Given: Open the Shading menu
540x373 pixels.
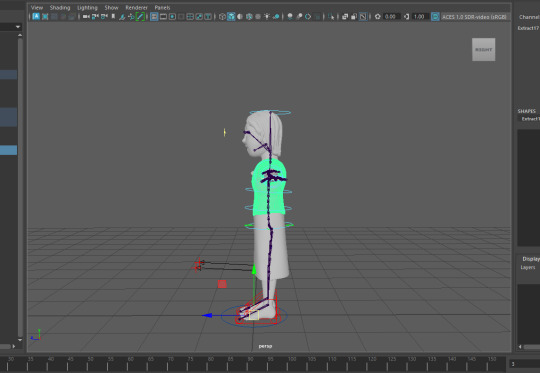Looking at the screenshot, I should (60, 8).
